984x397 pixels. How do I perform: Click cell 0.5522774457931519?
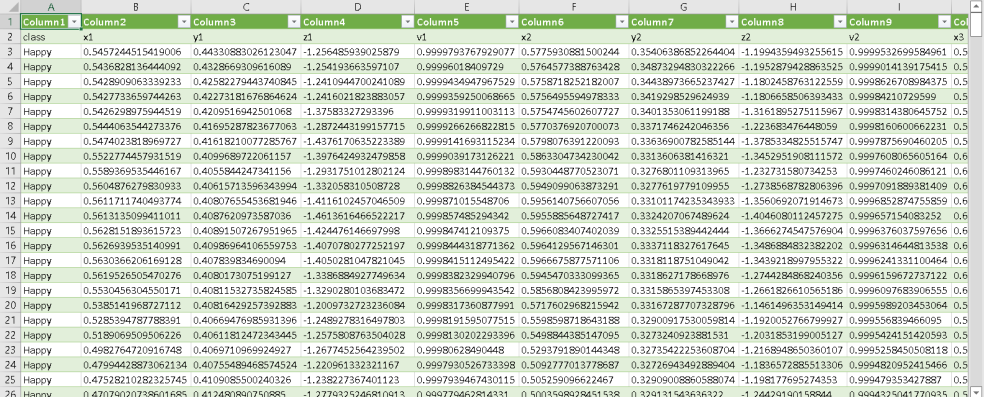(x=136, y=156)
